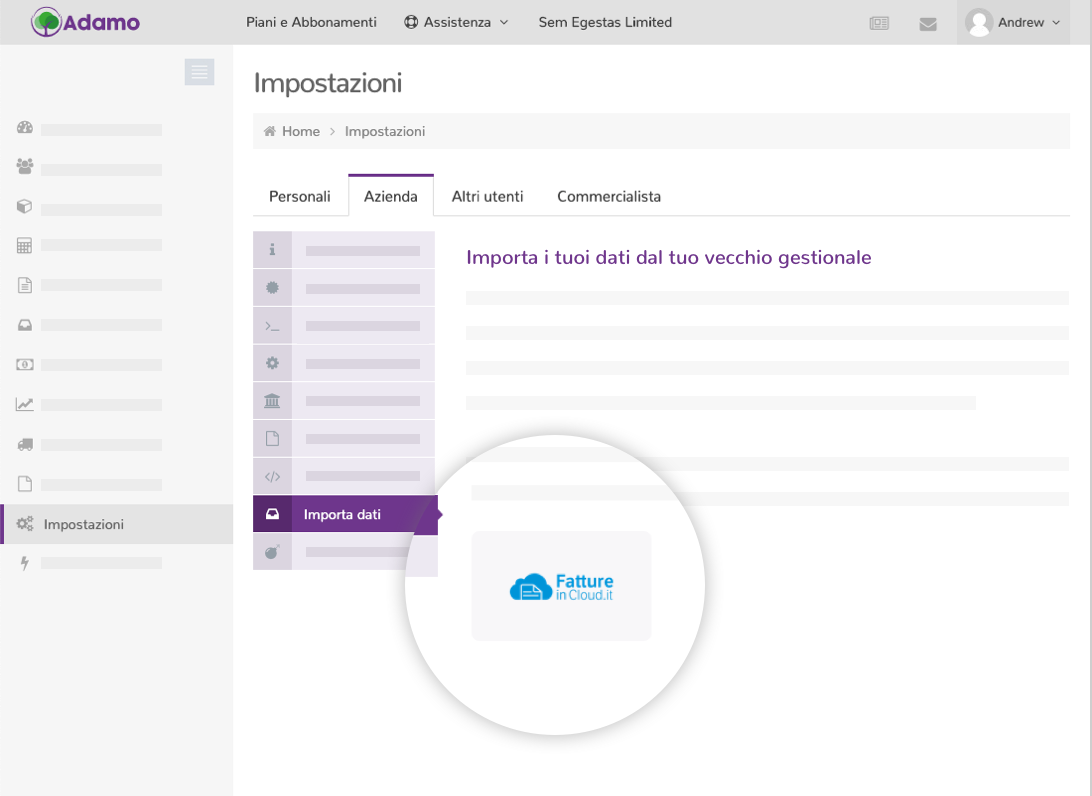Open Piani e Abbonamenti page

tap(311, 22)
